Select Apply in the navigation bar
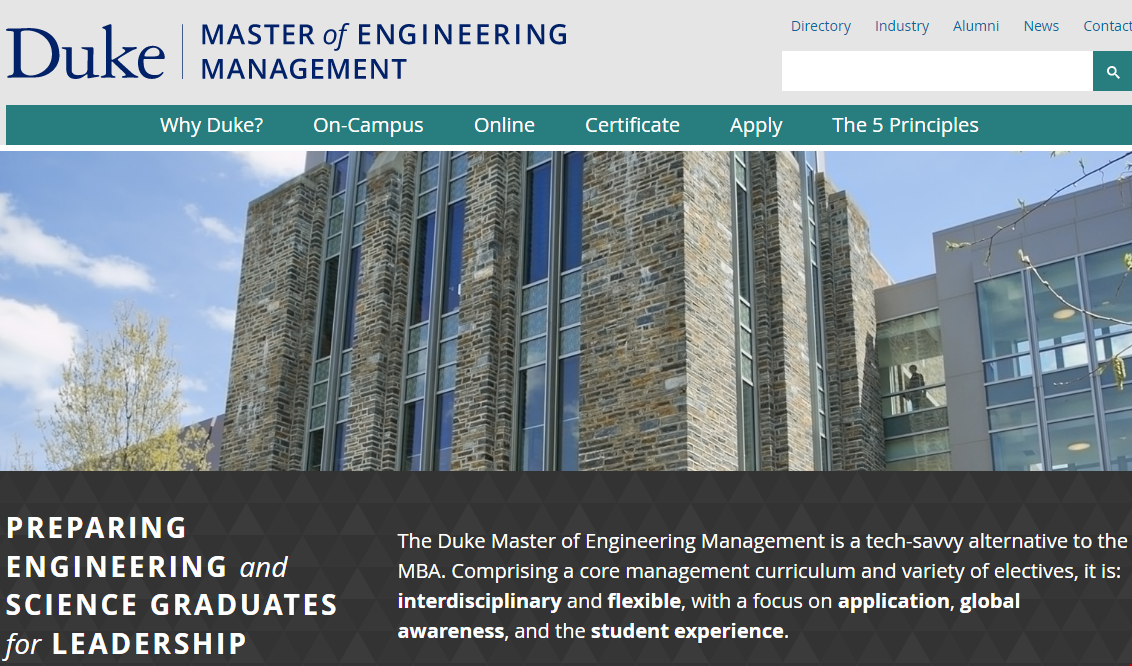 (756, 126)
